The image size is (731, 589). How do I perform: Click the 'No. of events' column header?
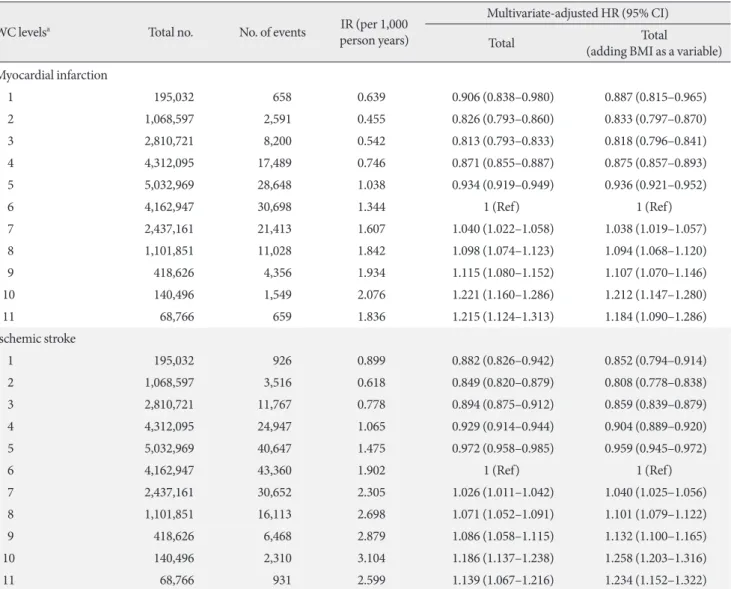coord(272,32)
